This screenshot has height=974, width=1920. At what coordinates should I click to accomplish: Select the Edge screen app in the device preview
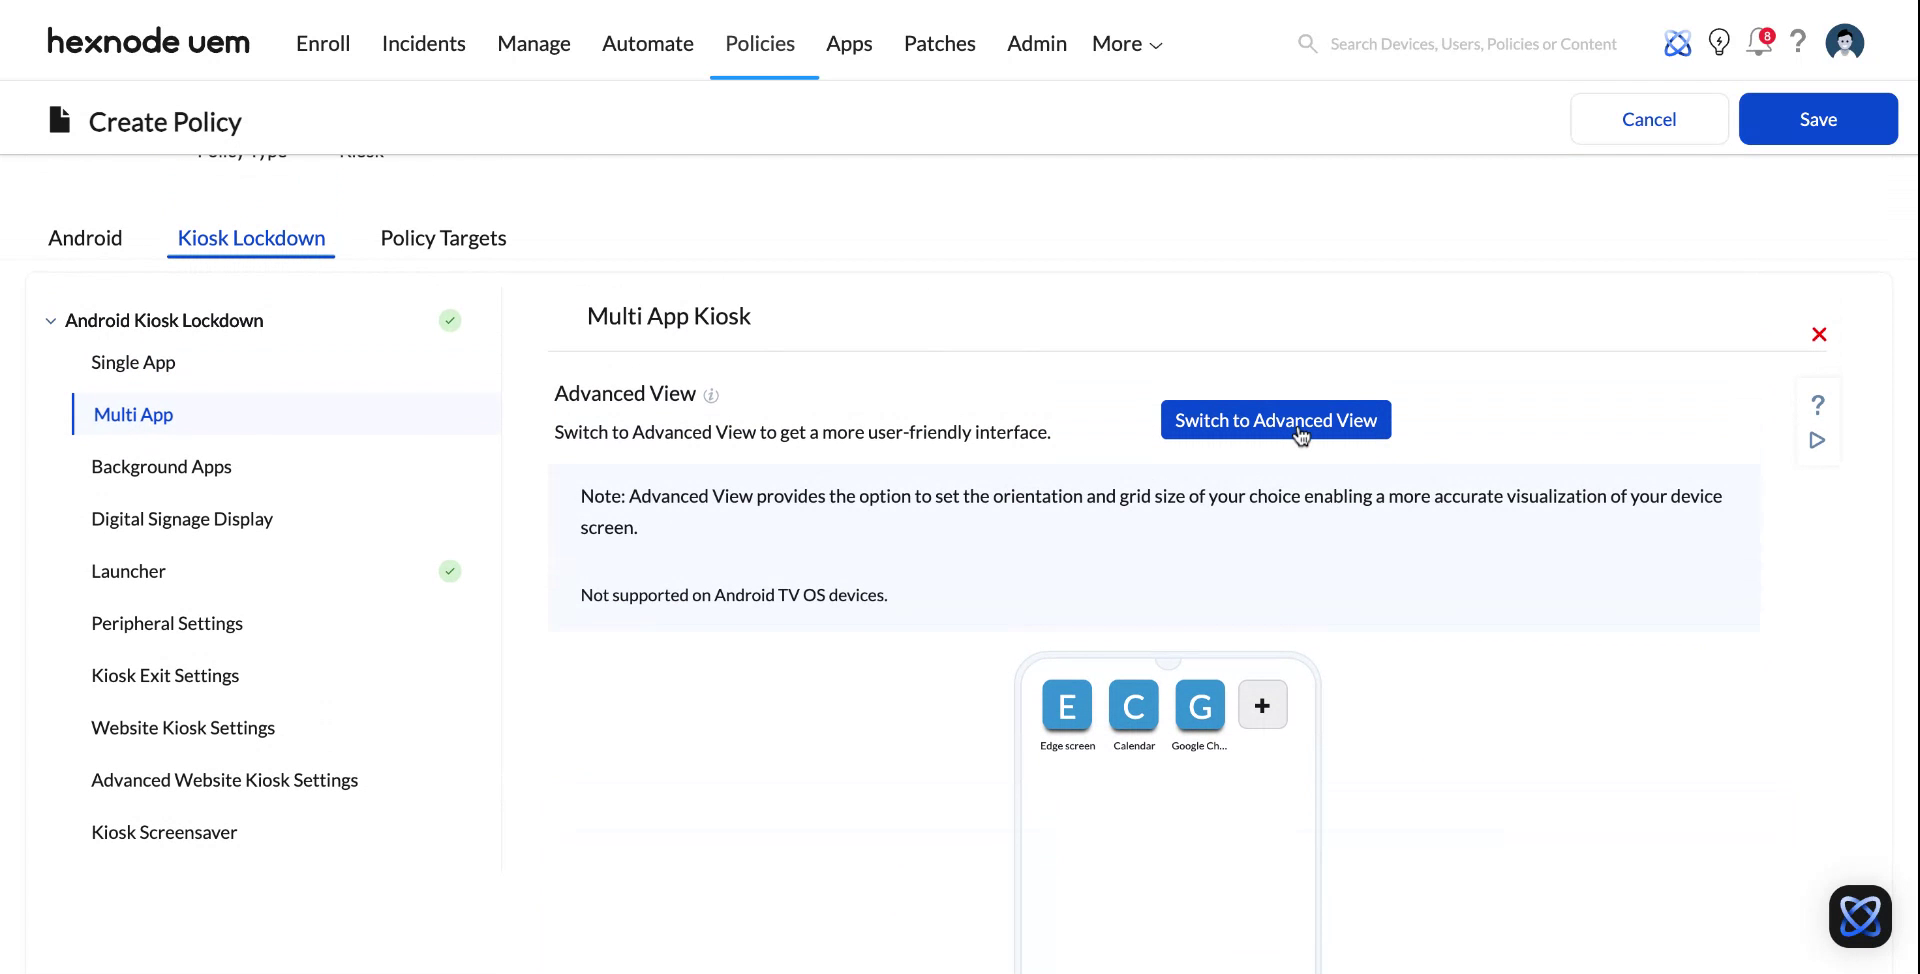tap(1067, 706)
